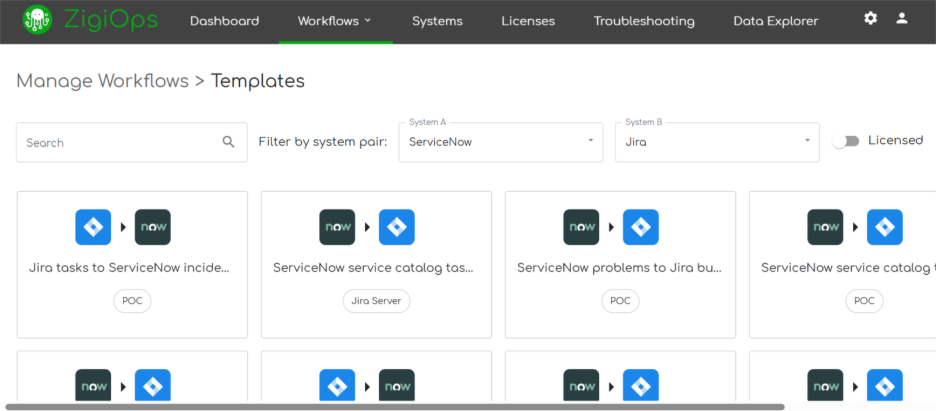This screenshot has height=411, width=936.
Task: Navigate to Troubleshooting
Action: [644, 21]
